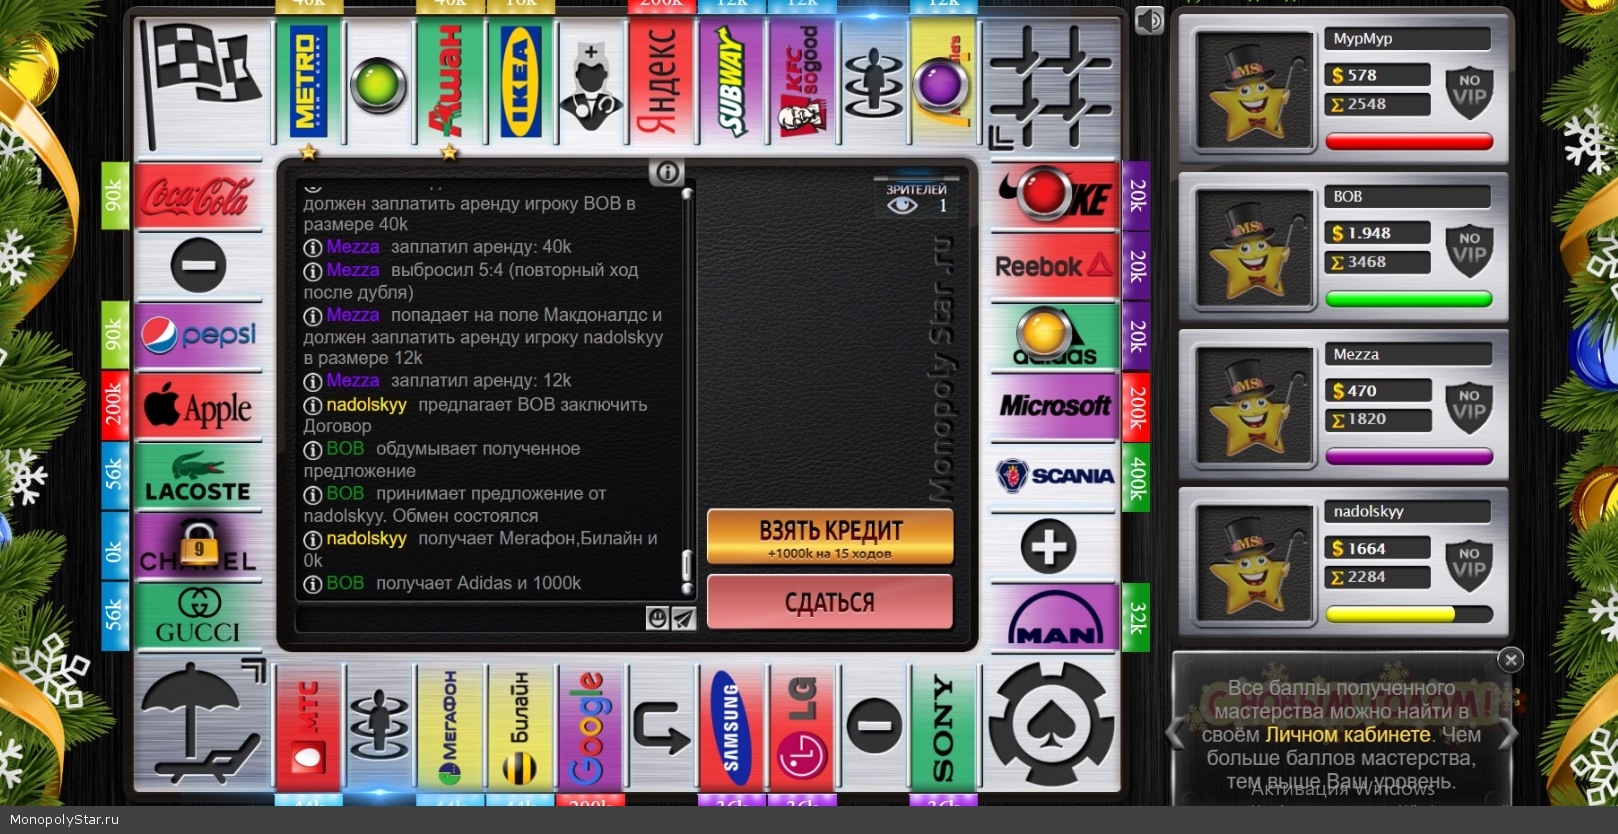This screenshot has width=1618, height=834.
Task: Select the МТС property cell
Action: pos(308,727)
